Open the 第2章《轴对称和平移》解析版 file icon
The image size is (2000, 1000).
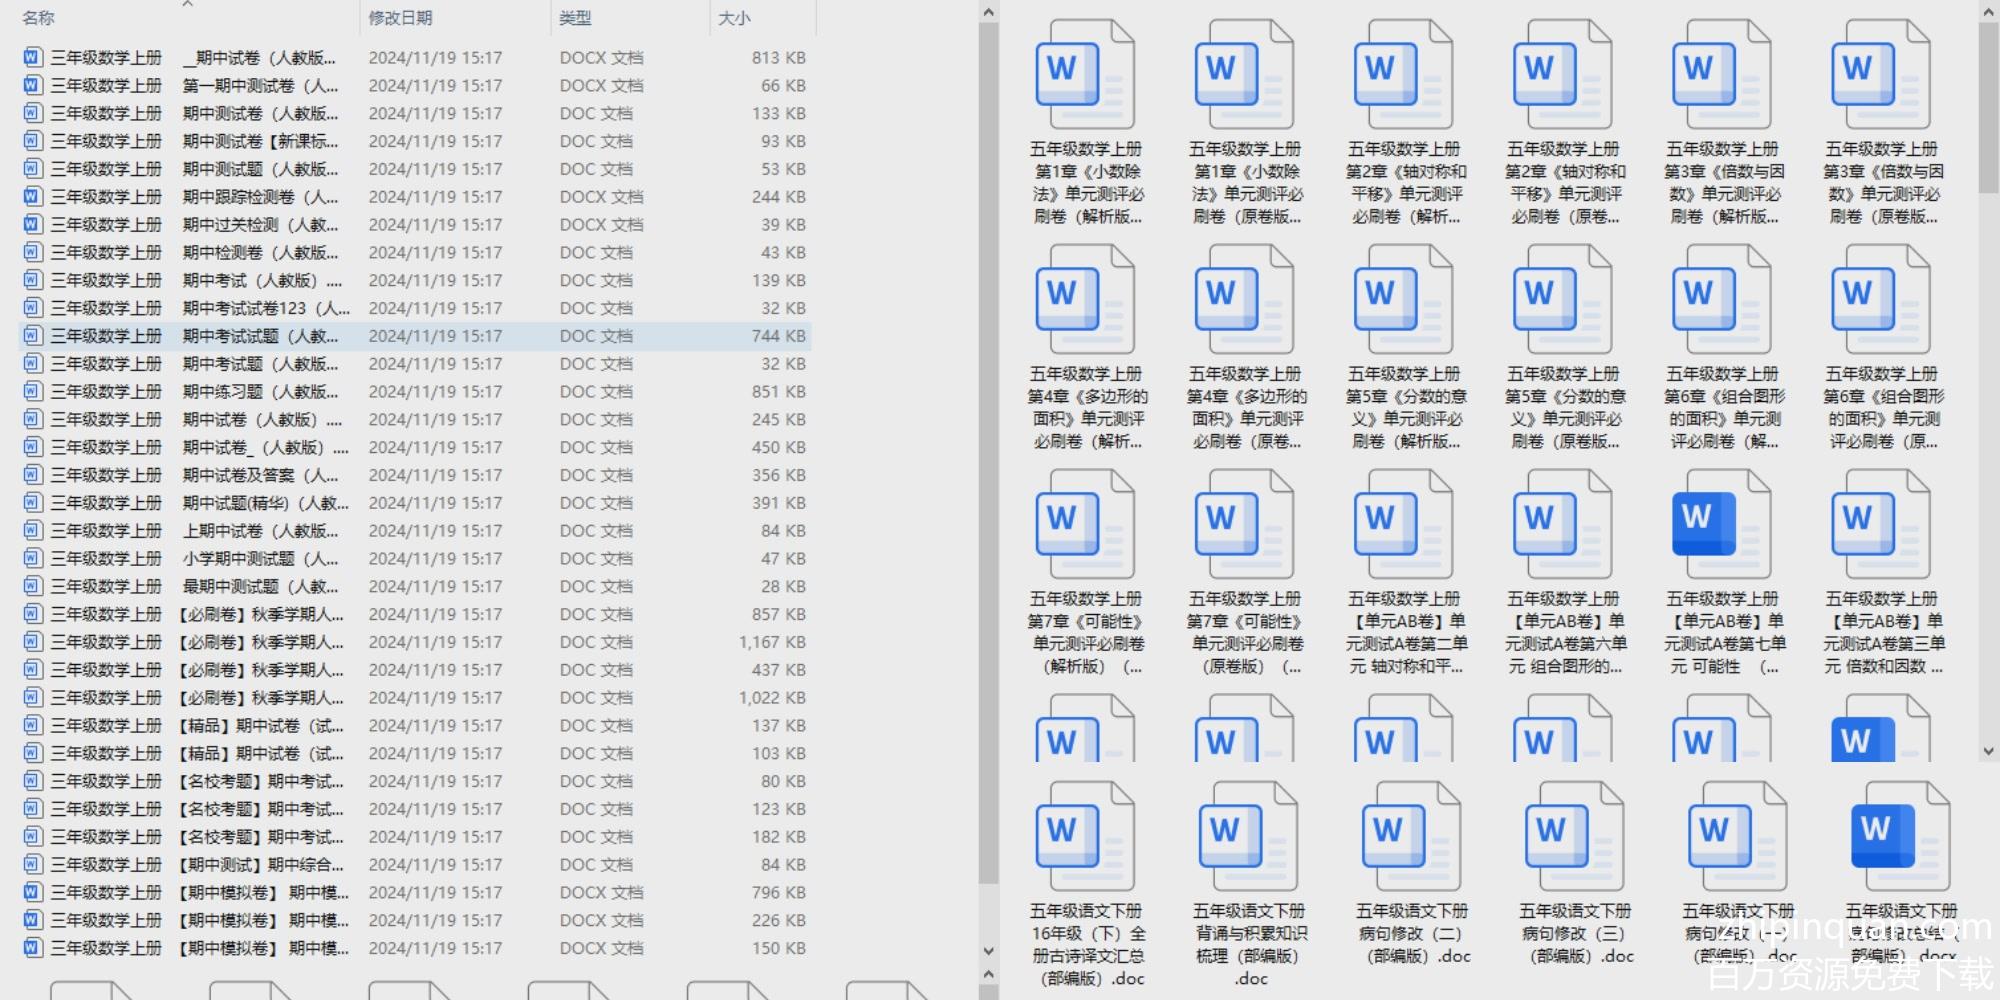(1403, 76)
